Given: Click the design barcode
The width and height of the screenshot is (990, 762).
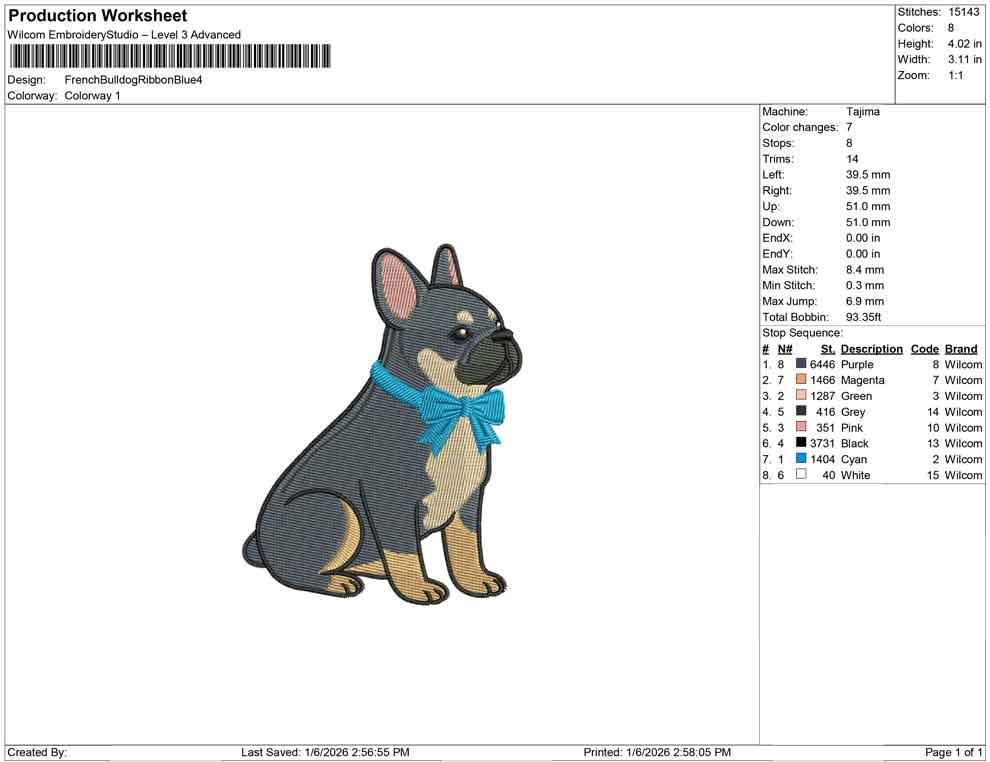Looking at the screenshot, I should pyautogui.click(x=170, y=57).
